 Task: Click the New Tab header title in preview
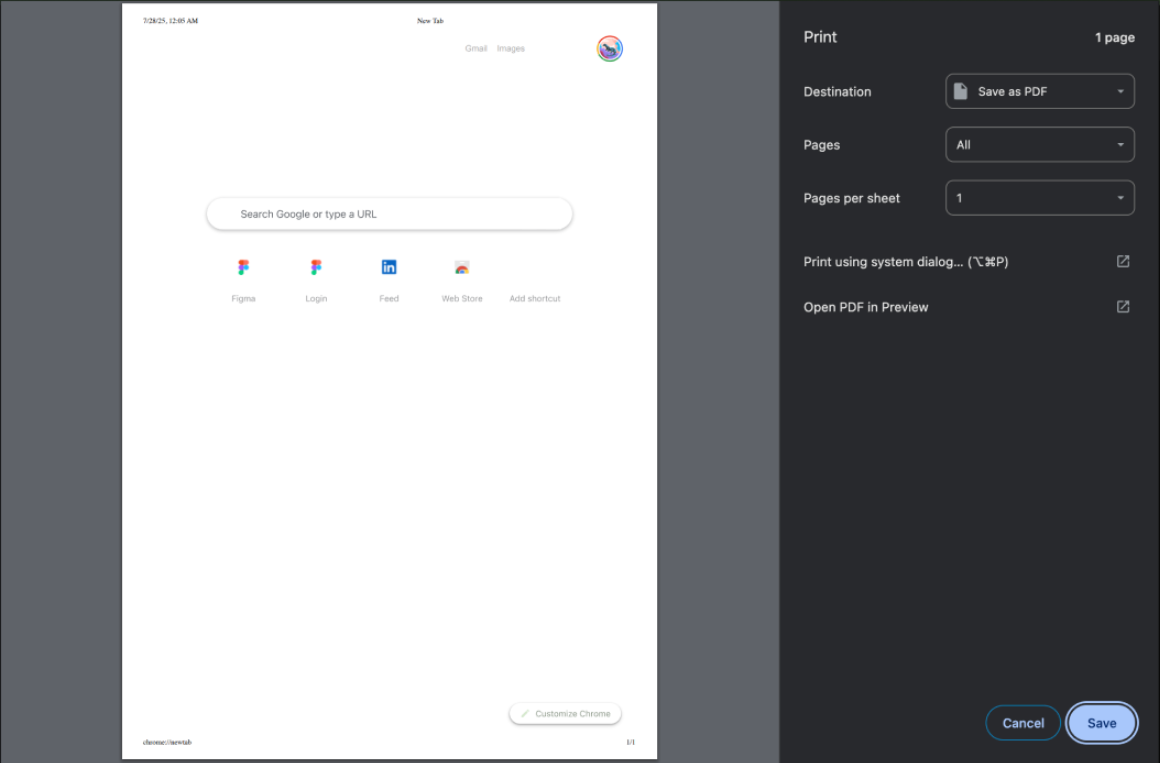[430, 21]
